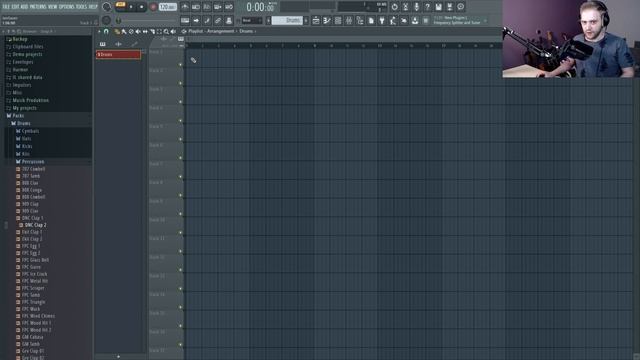This screenshot has width=640, height=360.
Task: Open the Channel rack view icon
Action: click(x=338, y=20)
